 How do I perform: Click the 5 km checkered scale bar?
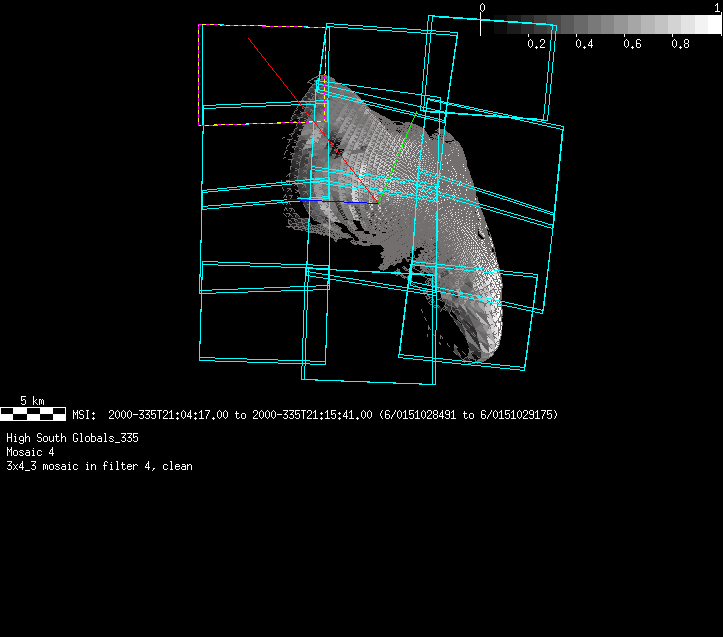33,413
